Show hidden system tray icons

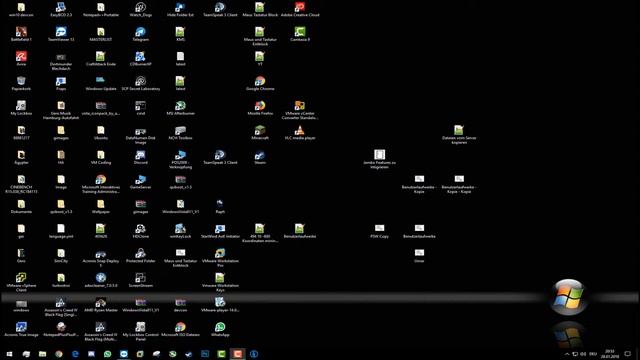(x=567, y=354)
